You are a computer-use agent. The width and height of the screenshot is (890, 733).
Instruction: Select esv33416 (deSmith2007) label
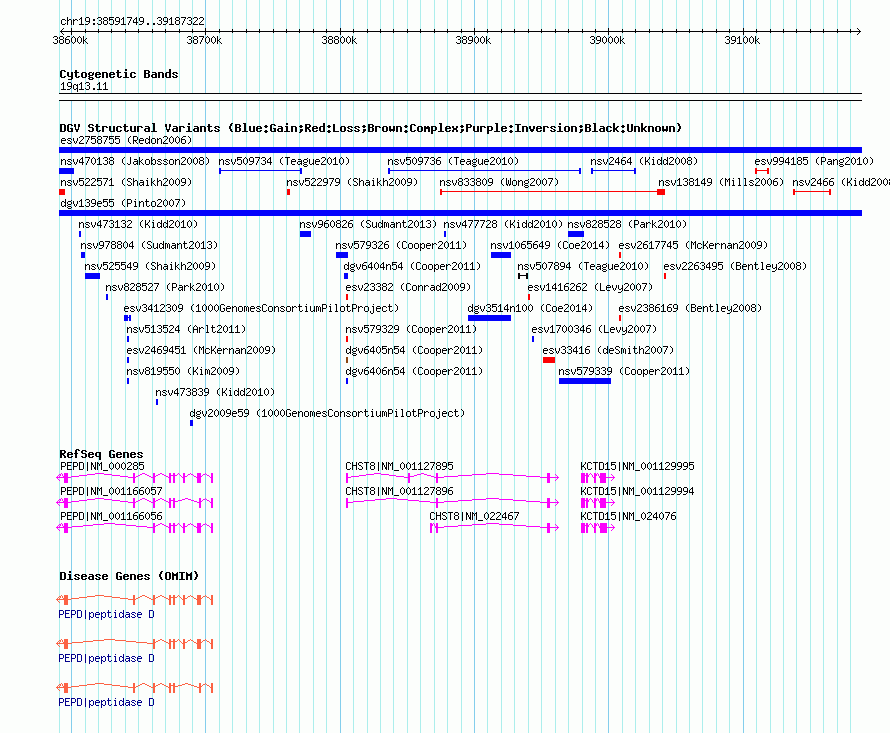(608, 350)
